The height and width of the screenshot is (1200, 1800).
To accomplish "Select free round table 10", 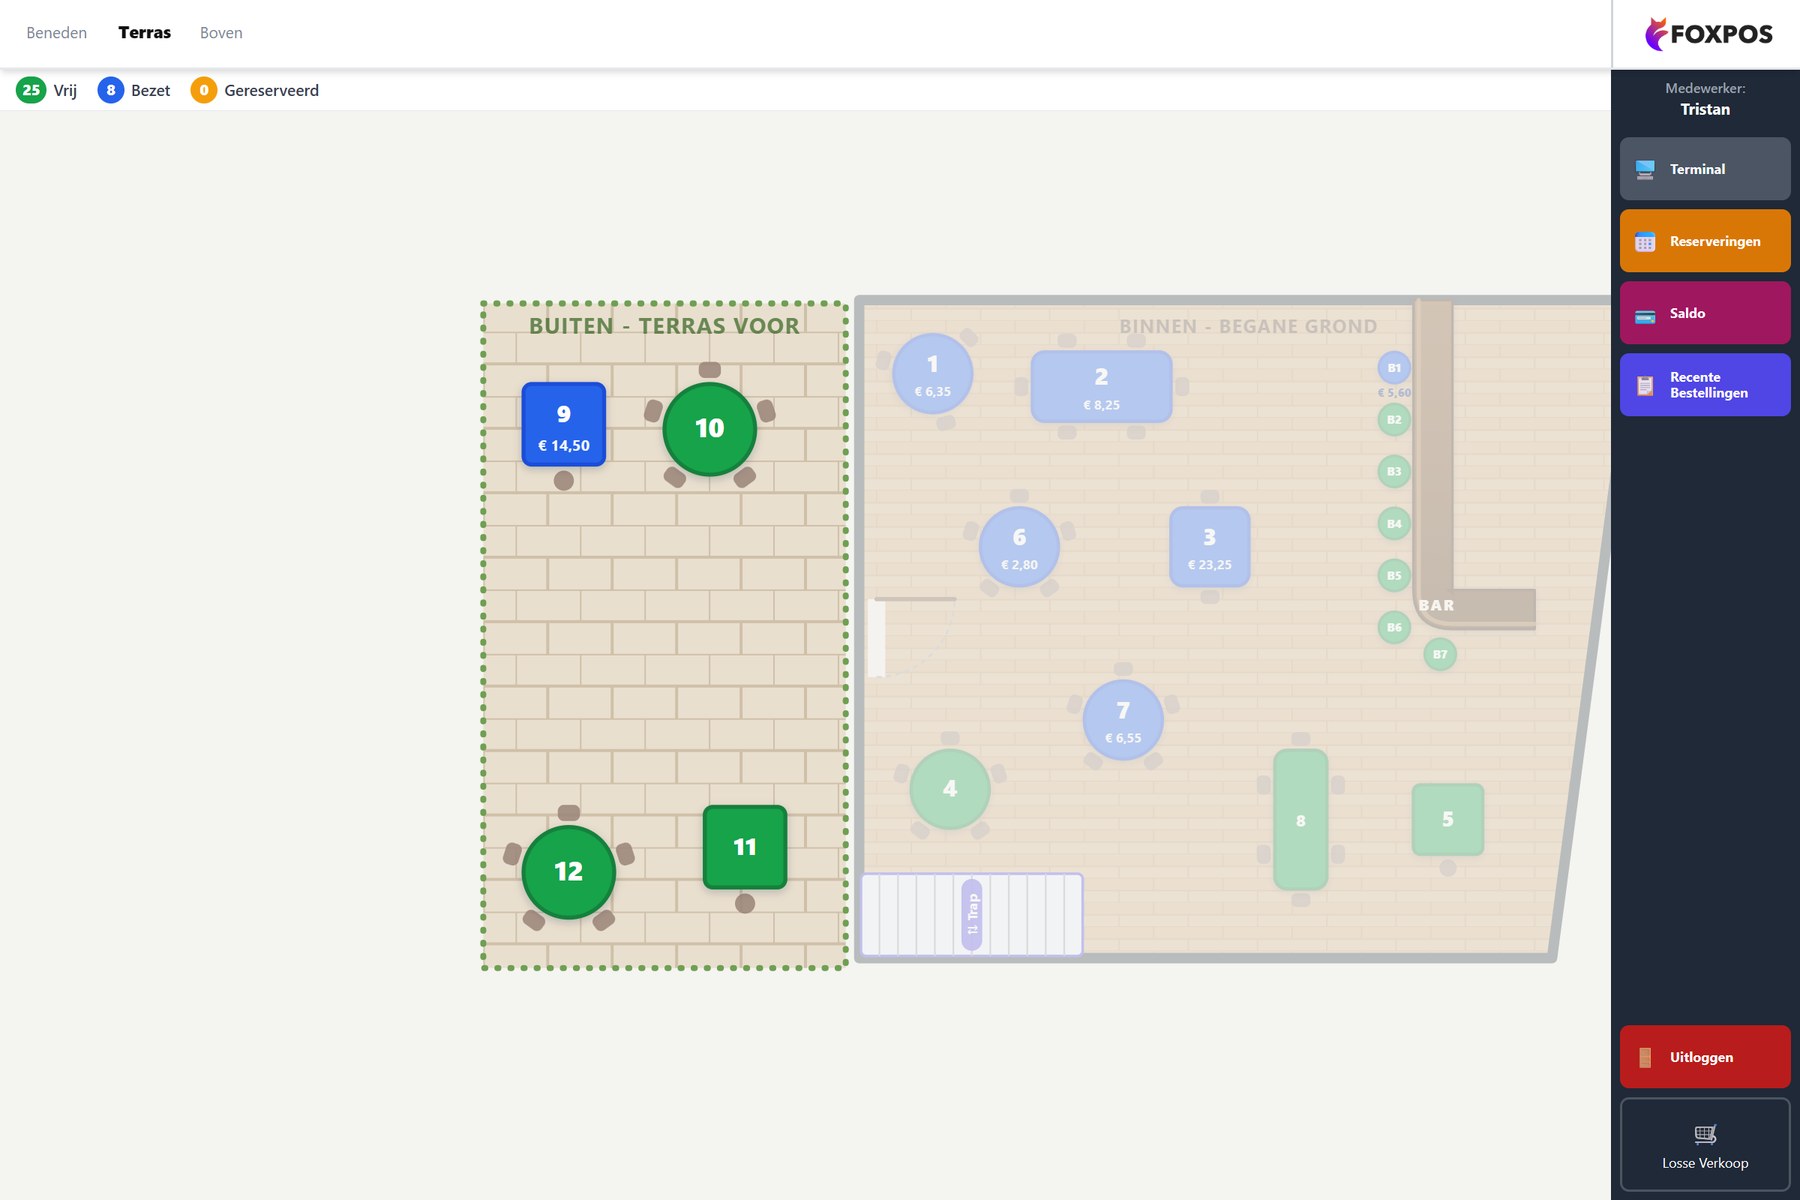I will (x=710, y=429).
